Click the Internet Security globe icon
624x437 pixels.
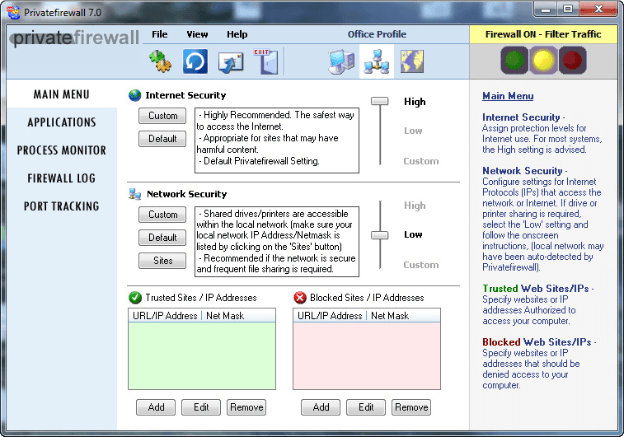(x=135, y=95)
